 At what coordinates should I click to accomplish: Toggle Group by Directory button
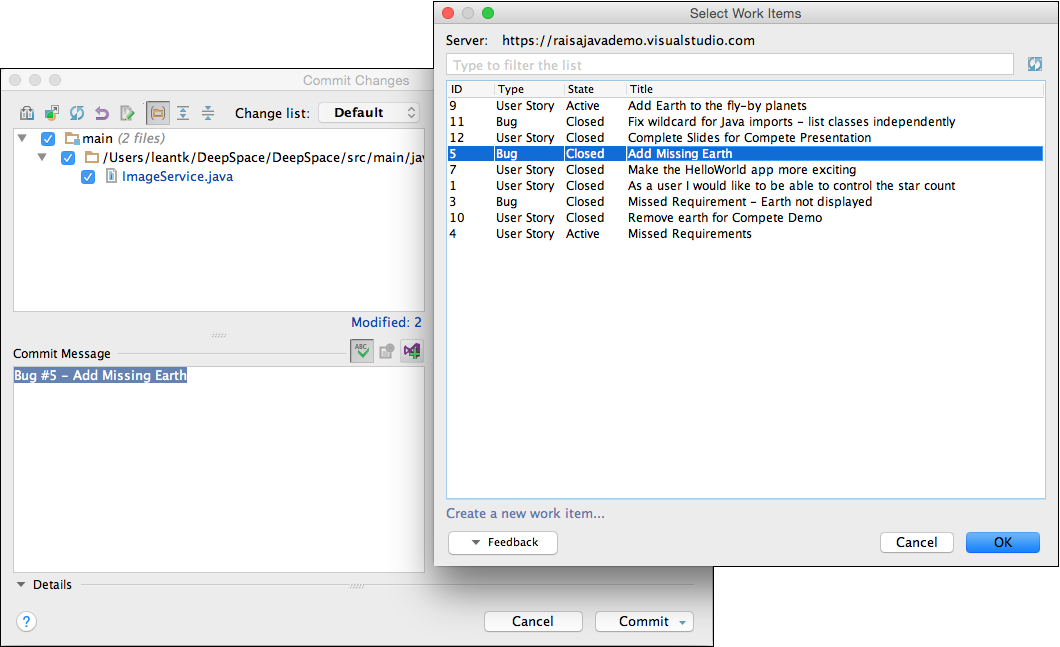[157, 113]
